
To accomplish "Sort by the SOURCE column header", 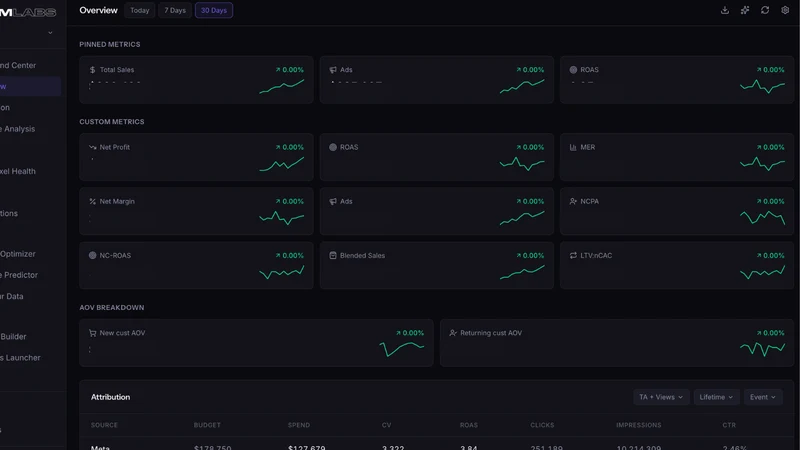I will tap(104, 425).
